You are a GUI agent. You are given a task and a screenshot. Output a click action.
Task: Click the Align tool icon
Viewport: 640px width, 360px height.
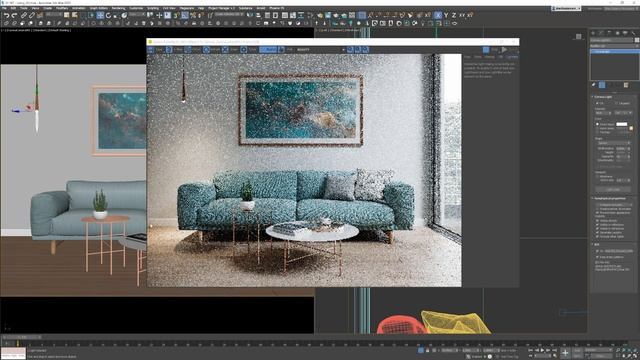(258, 15)
